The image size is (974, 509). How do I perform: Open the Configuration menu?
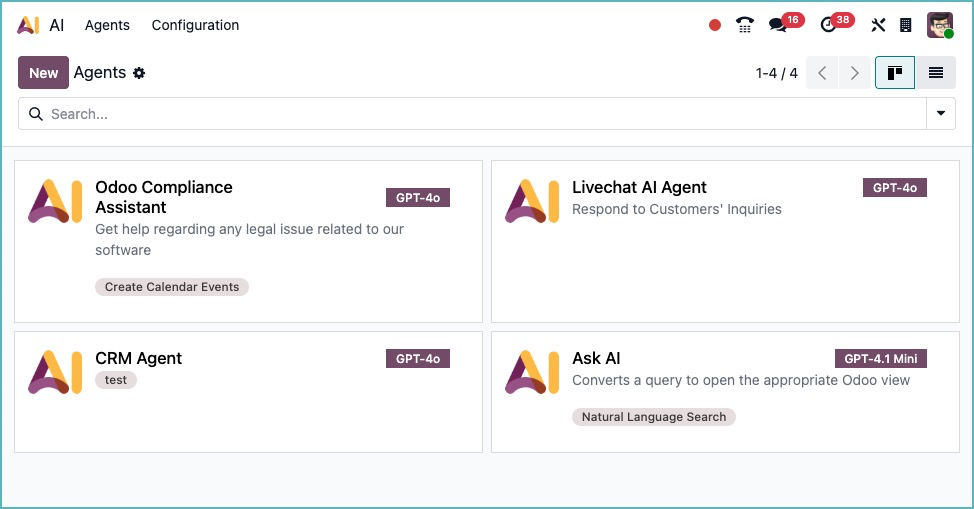click(195, 25)
